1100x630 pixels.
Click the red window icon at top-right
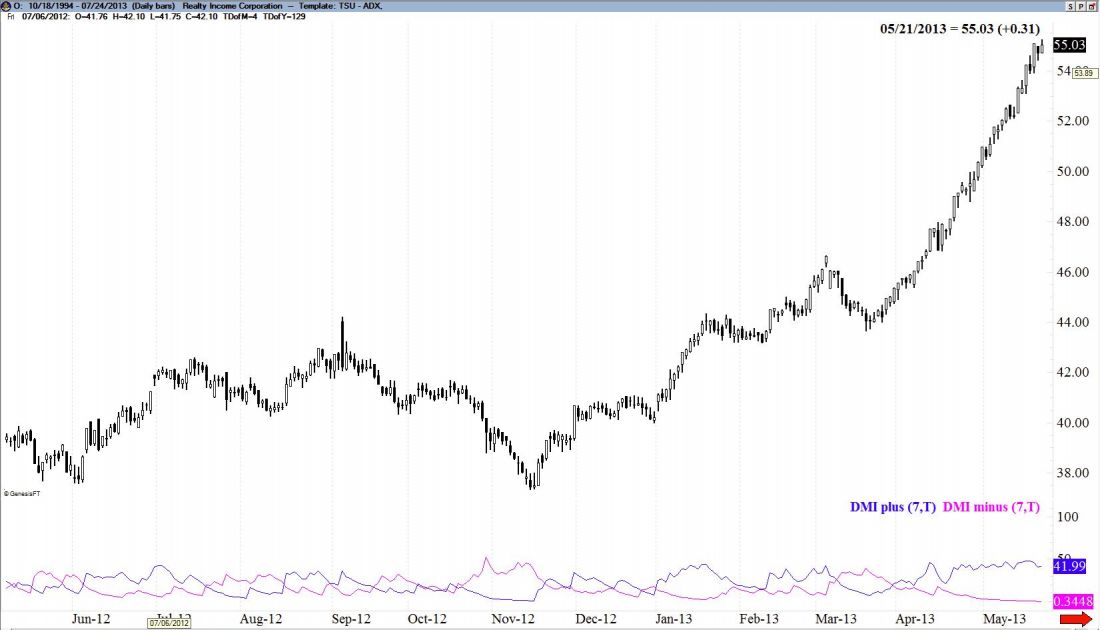point(1091,6)
